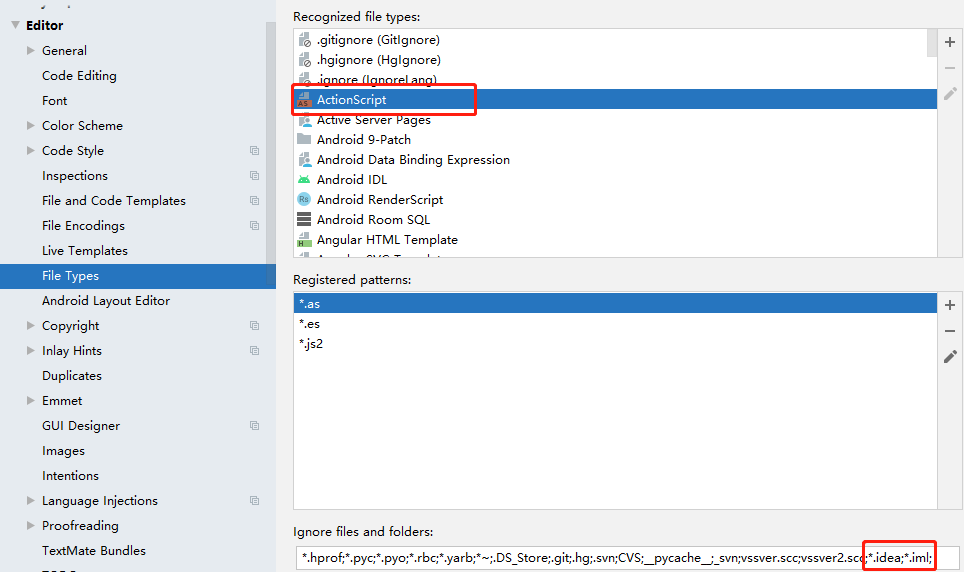Click the copy icon next to Inlay Hints
This screenshot has height=572, width=964.
tap(255, 351)
